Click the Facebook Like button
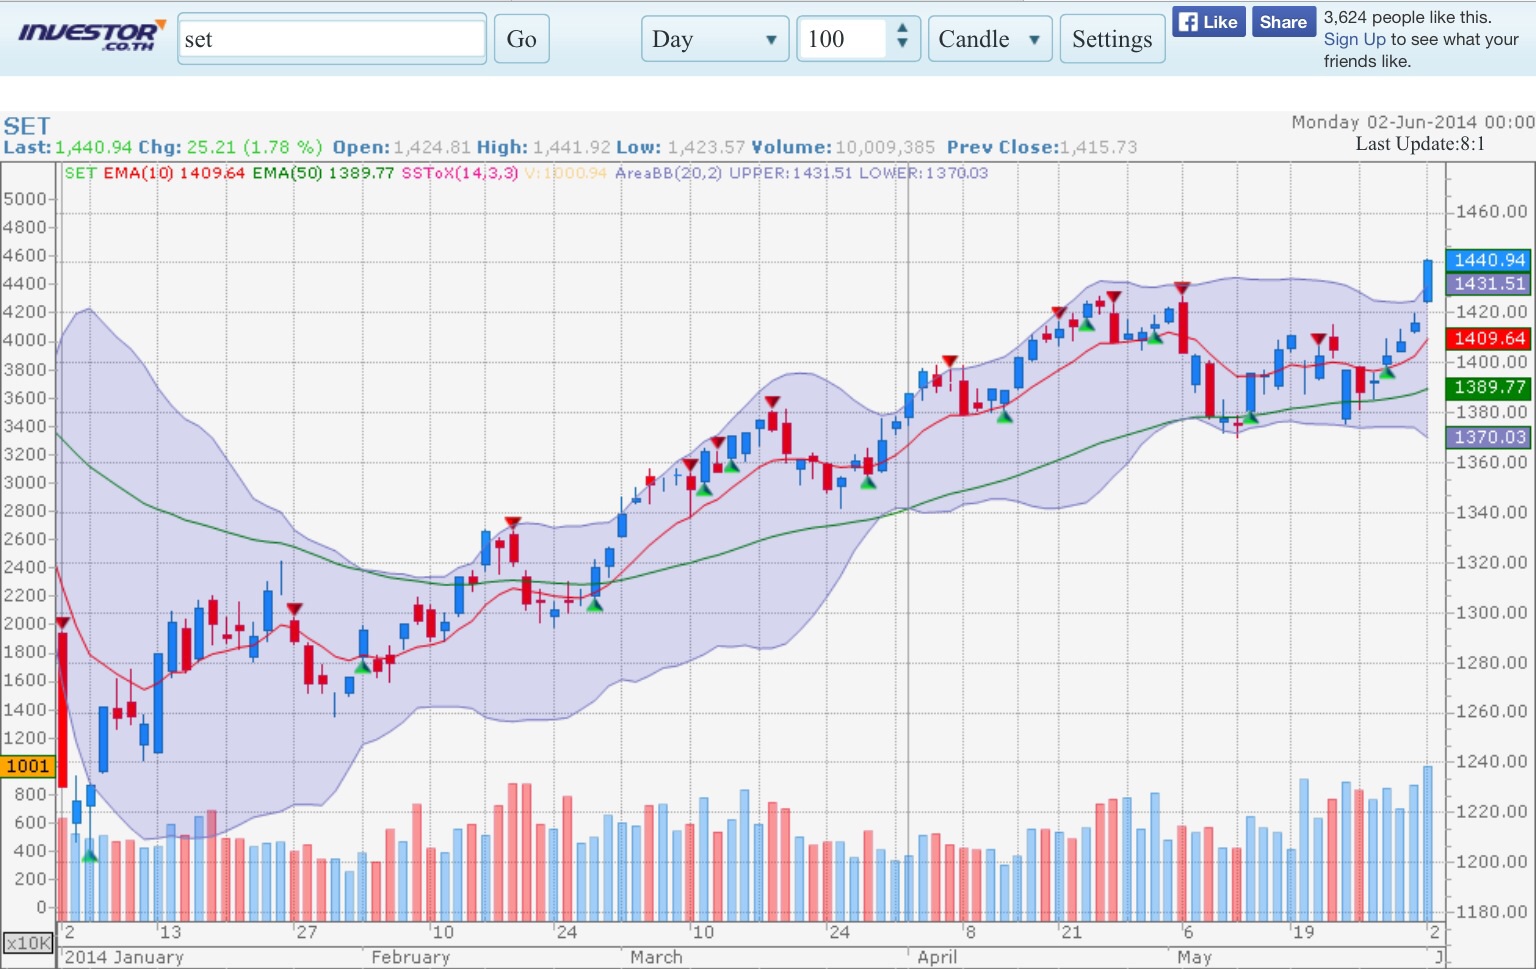The image size is (1536, 969). [1208, 22]
